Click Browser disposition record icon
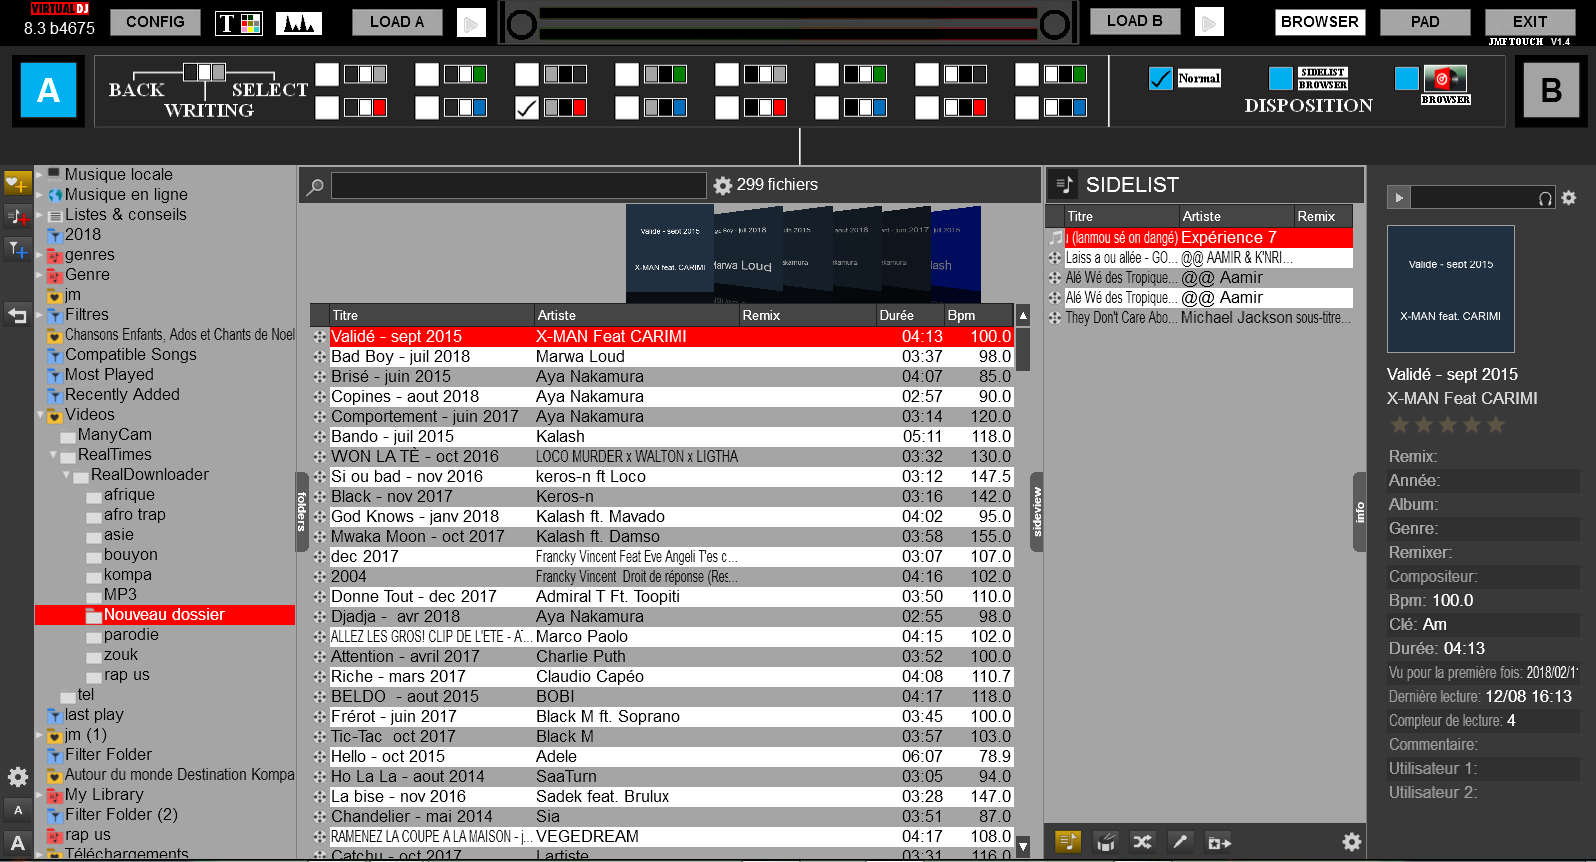The image size is (1596, 862). coord(1445,80)
